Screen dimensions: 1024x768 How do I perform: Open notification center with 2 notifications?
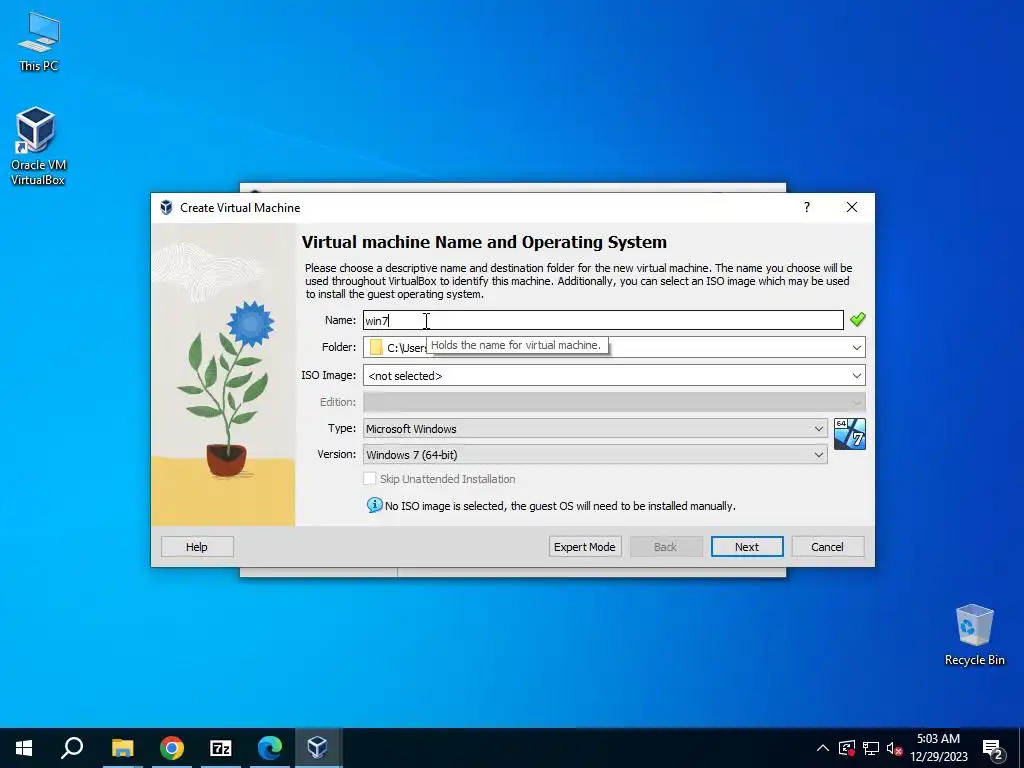coord(993,749)
